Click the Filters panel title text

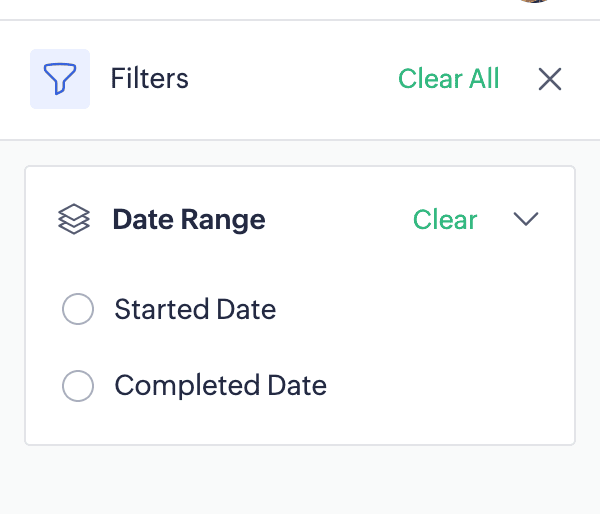tap(149, 79)
